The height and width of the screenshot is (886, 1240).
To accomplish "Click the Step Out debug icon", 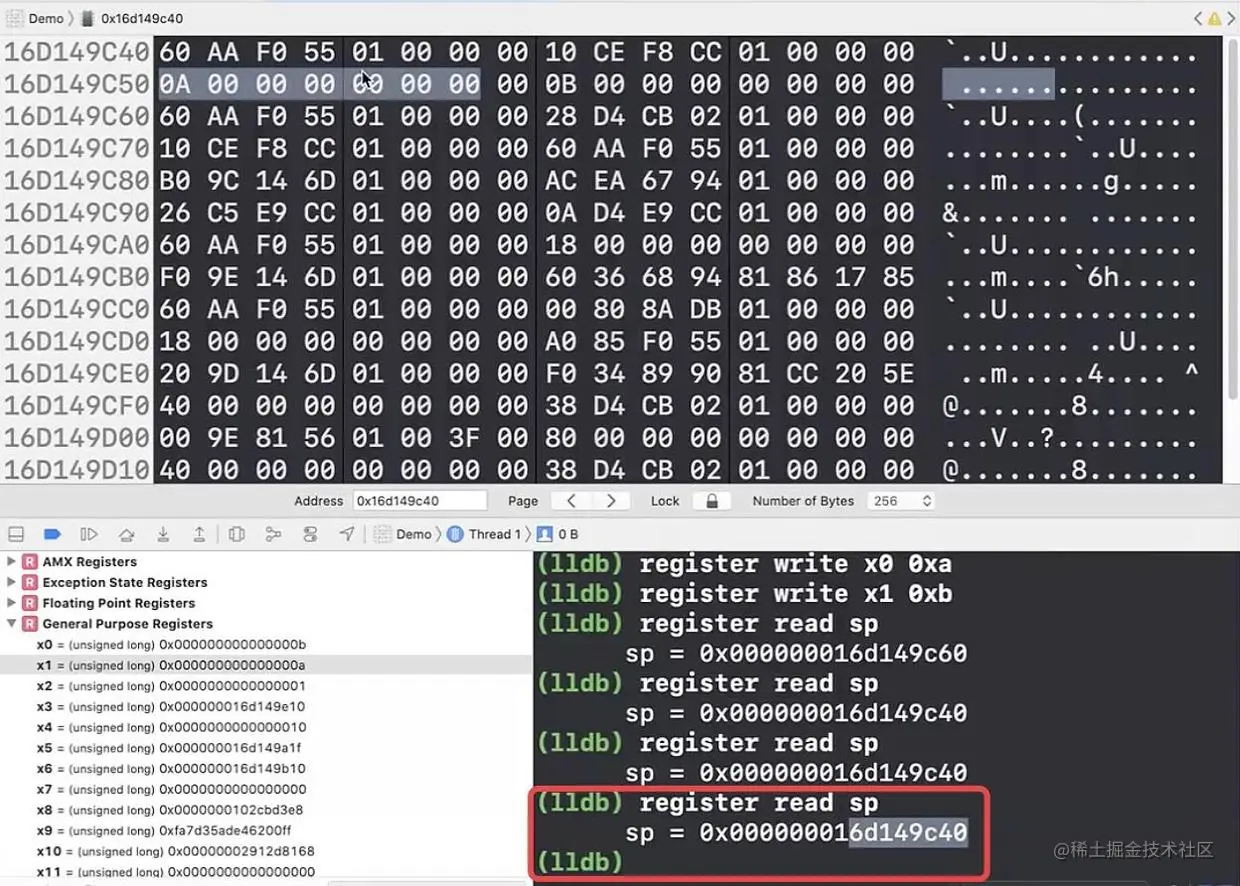I will point(199,534).
